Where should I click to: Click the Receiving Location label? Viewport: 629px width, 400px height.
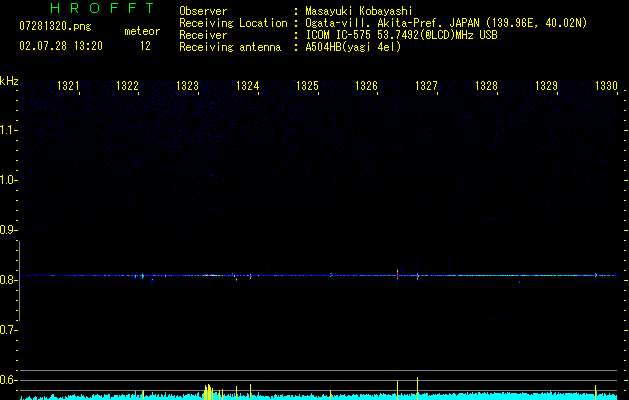pyautogui.click(x=233, y=23)
